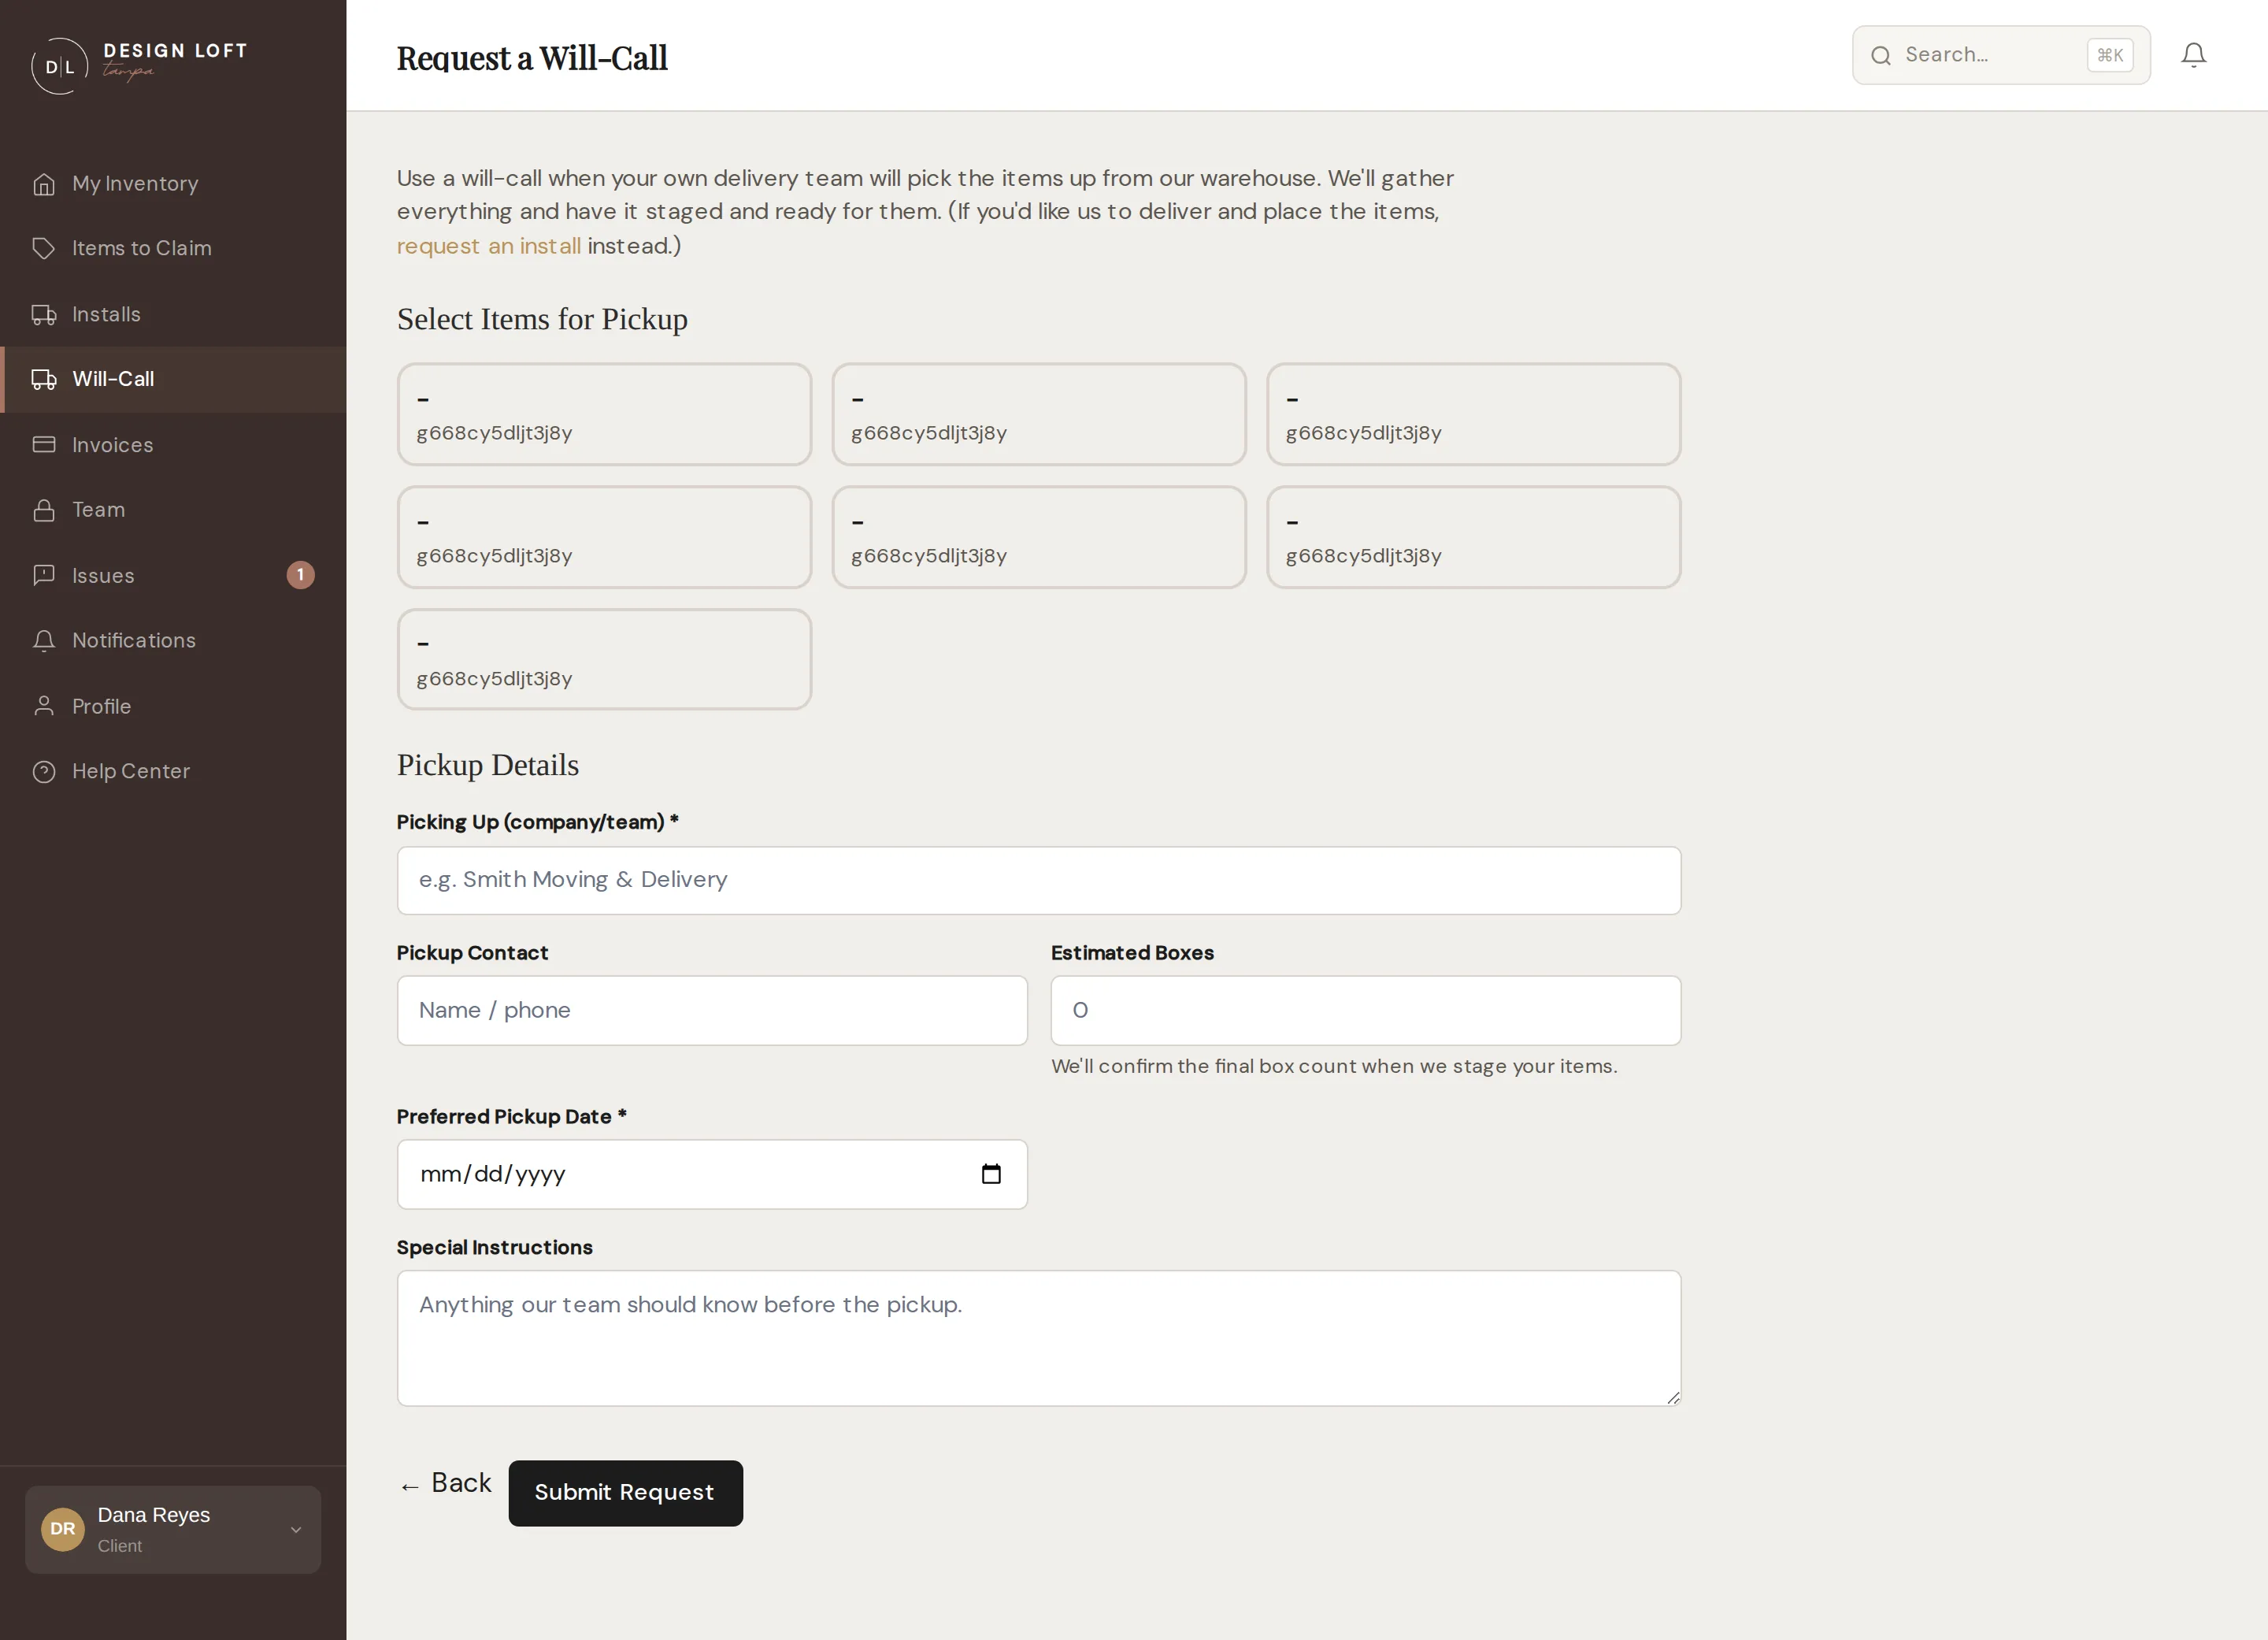Select last item card in second row
This screenshot has height=1640, width=2268.
point(1473,537)
